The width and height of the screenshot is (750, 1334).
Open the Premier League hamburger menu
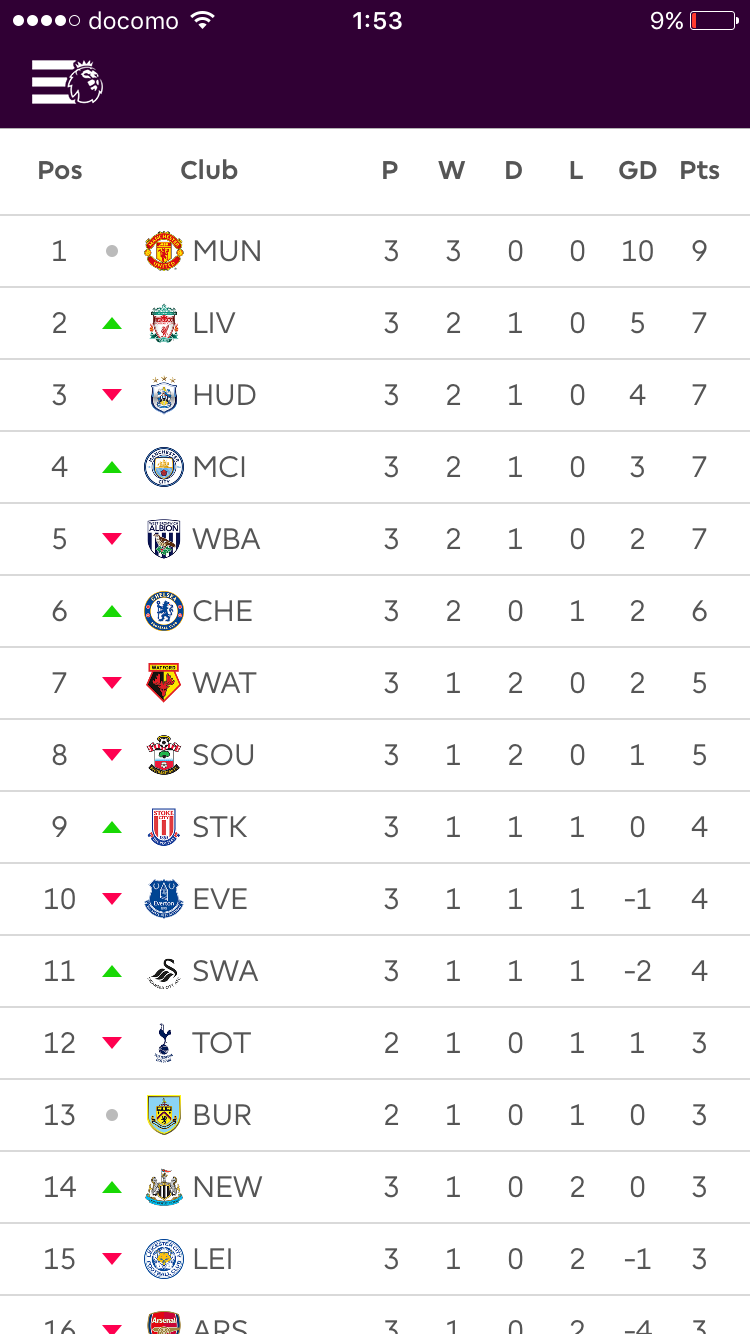tap(67, 82)
